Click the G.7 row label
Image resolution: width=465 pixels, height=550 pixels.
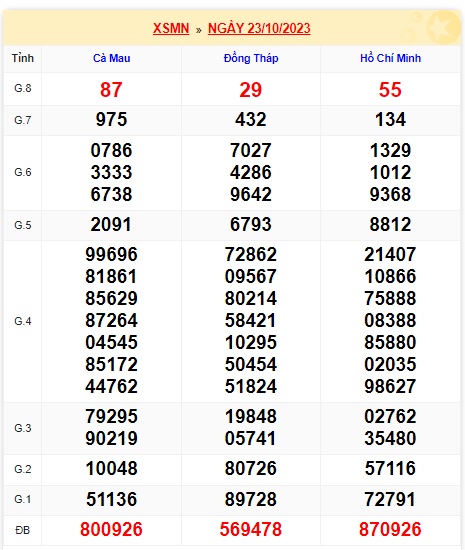pyautogui.click(x=23, y=120)
